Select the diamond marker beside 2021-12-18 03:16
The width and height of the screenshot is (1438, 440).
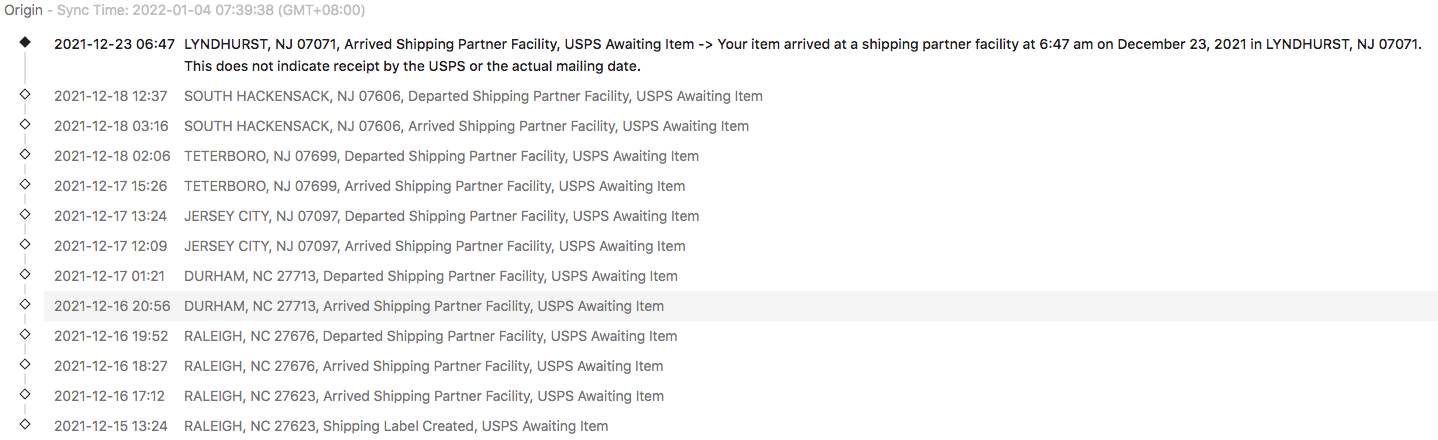[25, 124]
